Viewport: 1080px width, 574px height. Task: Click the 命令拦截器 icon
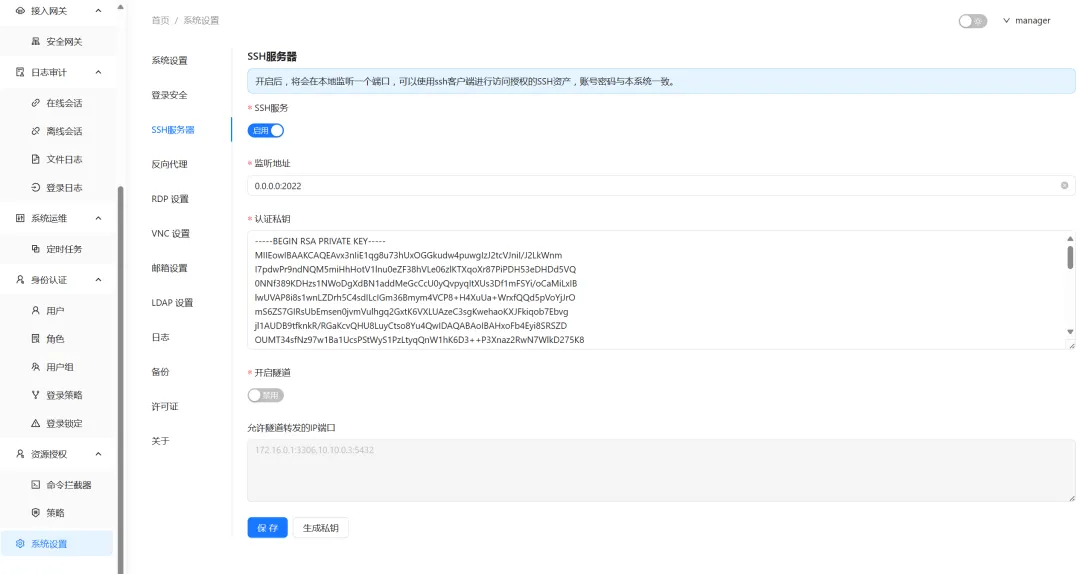pyautogui.click(x=36, y=484)
